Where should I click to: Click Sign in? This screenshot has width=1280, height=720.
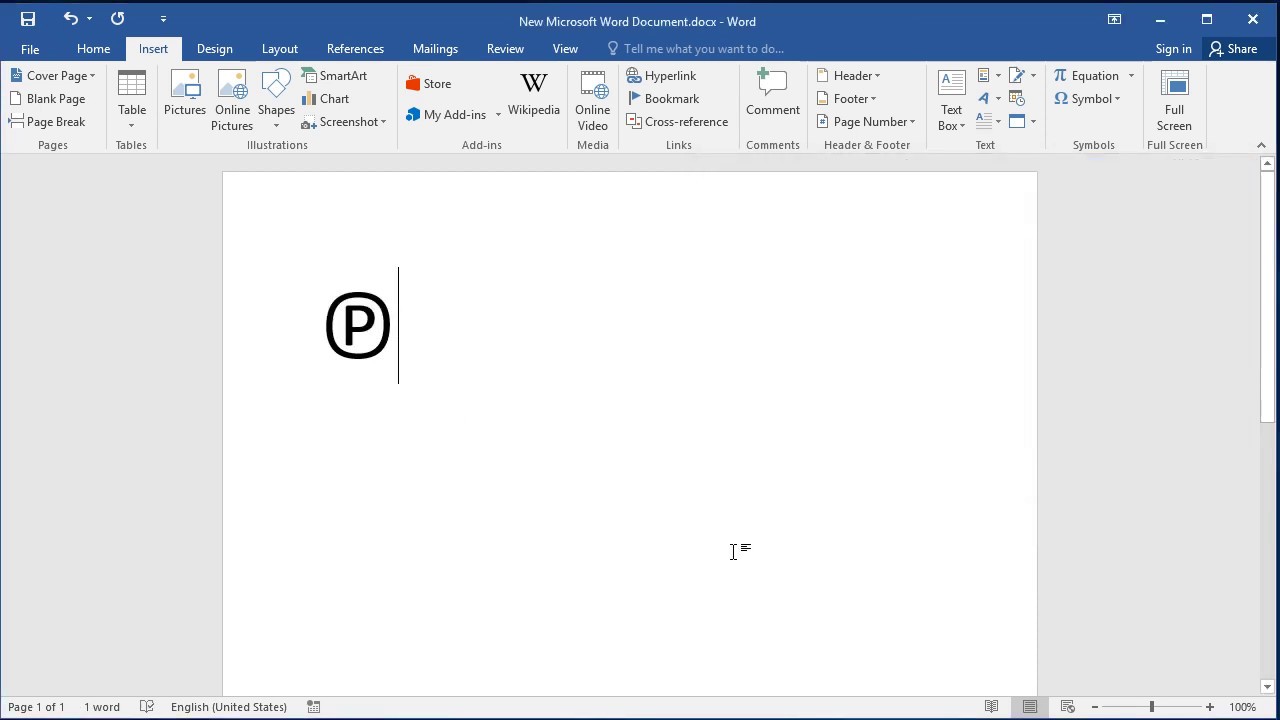coord(1173,49)
